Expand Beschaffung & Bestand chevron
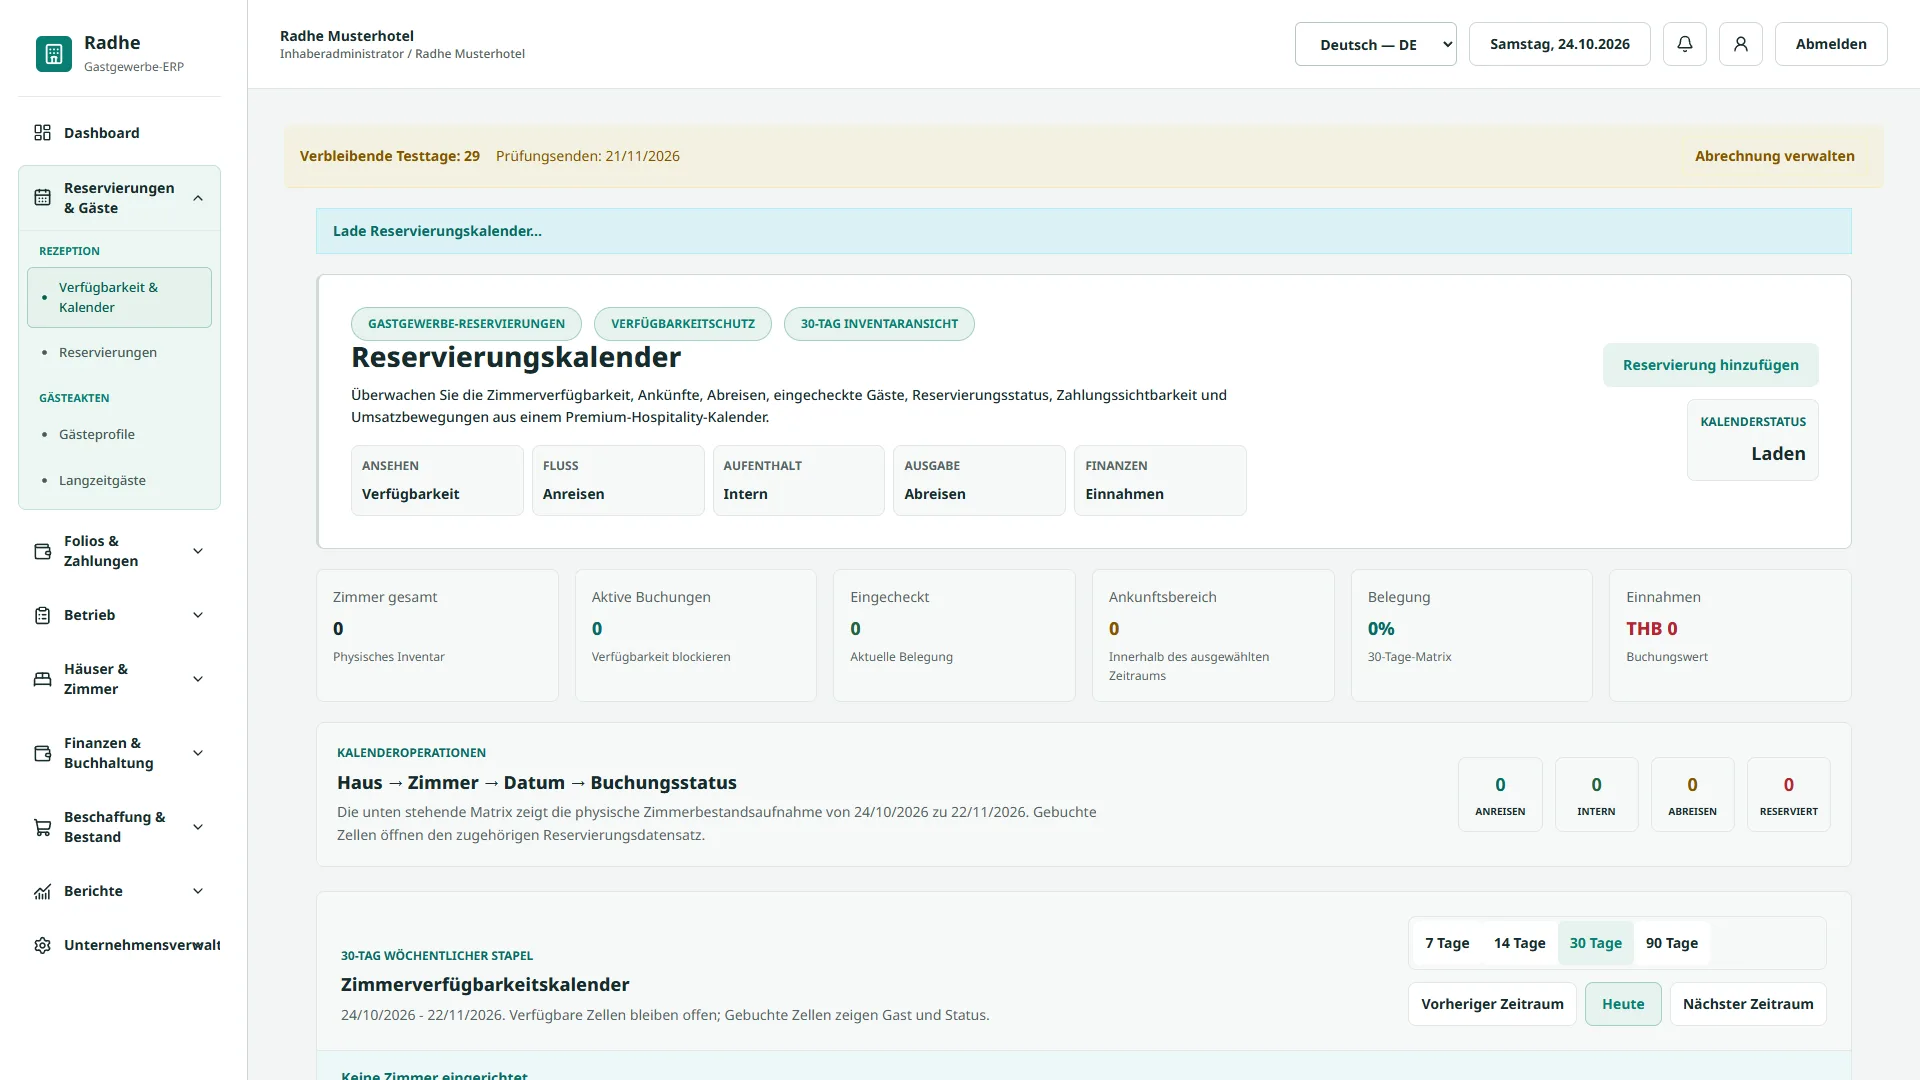The width and height of the screenshot is (1920, 1080). point(198,827)
